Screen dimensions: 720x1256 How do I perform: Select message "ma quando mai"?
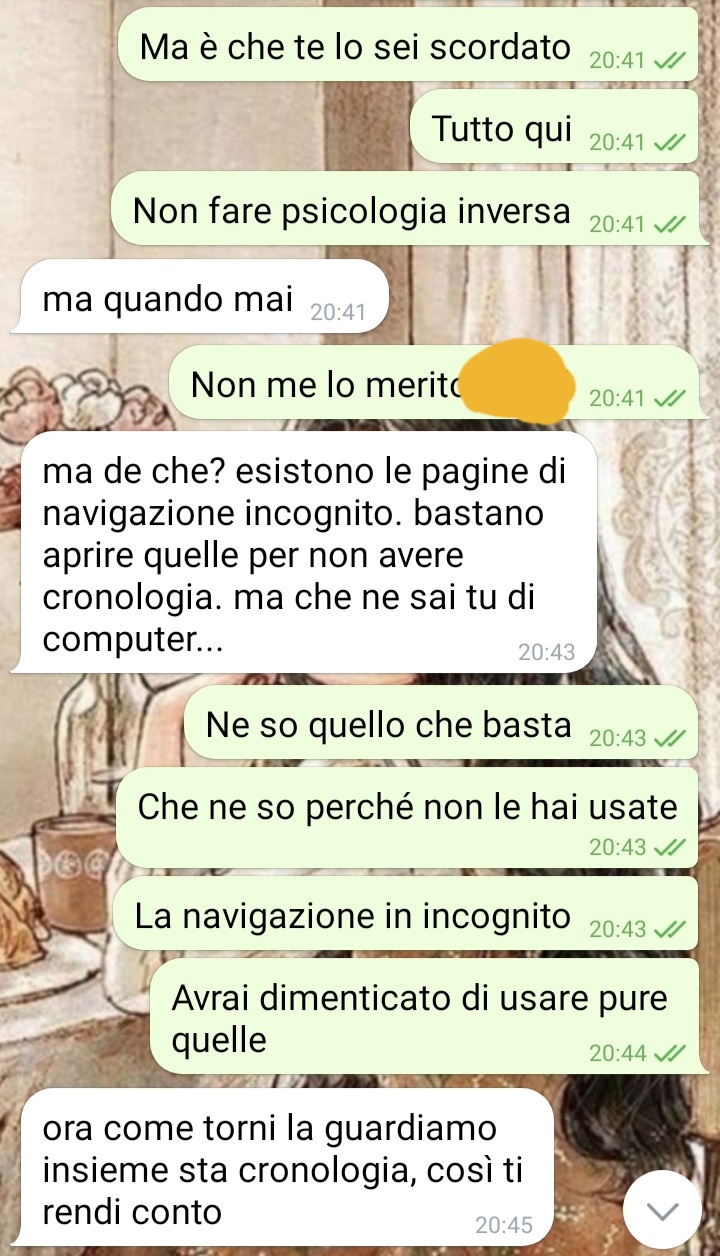tap(198, 297)
